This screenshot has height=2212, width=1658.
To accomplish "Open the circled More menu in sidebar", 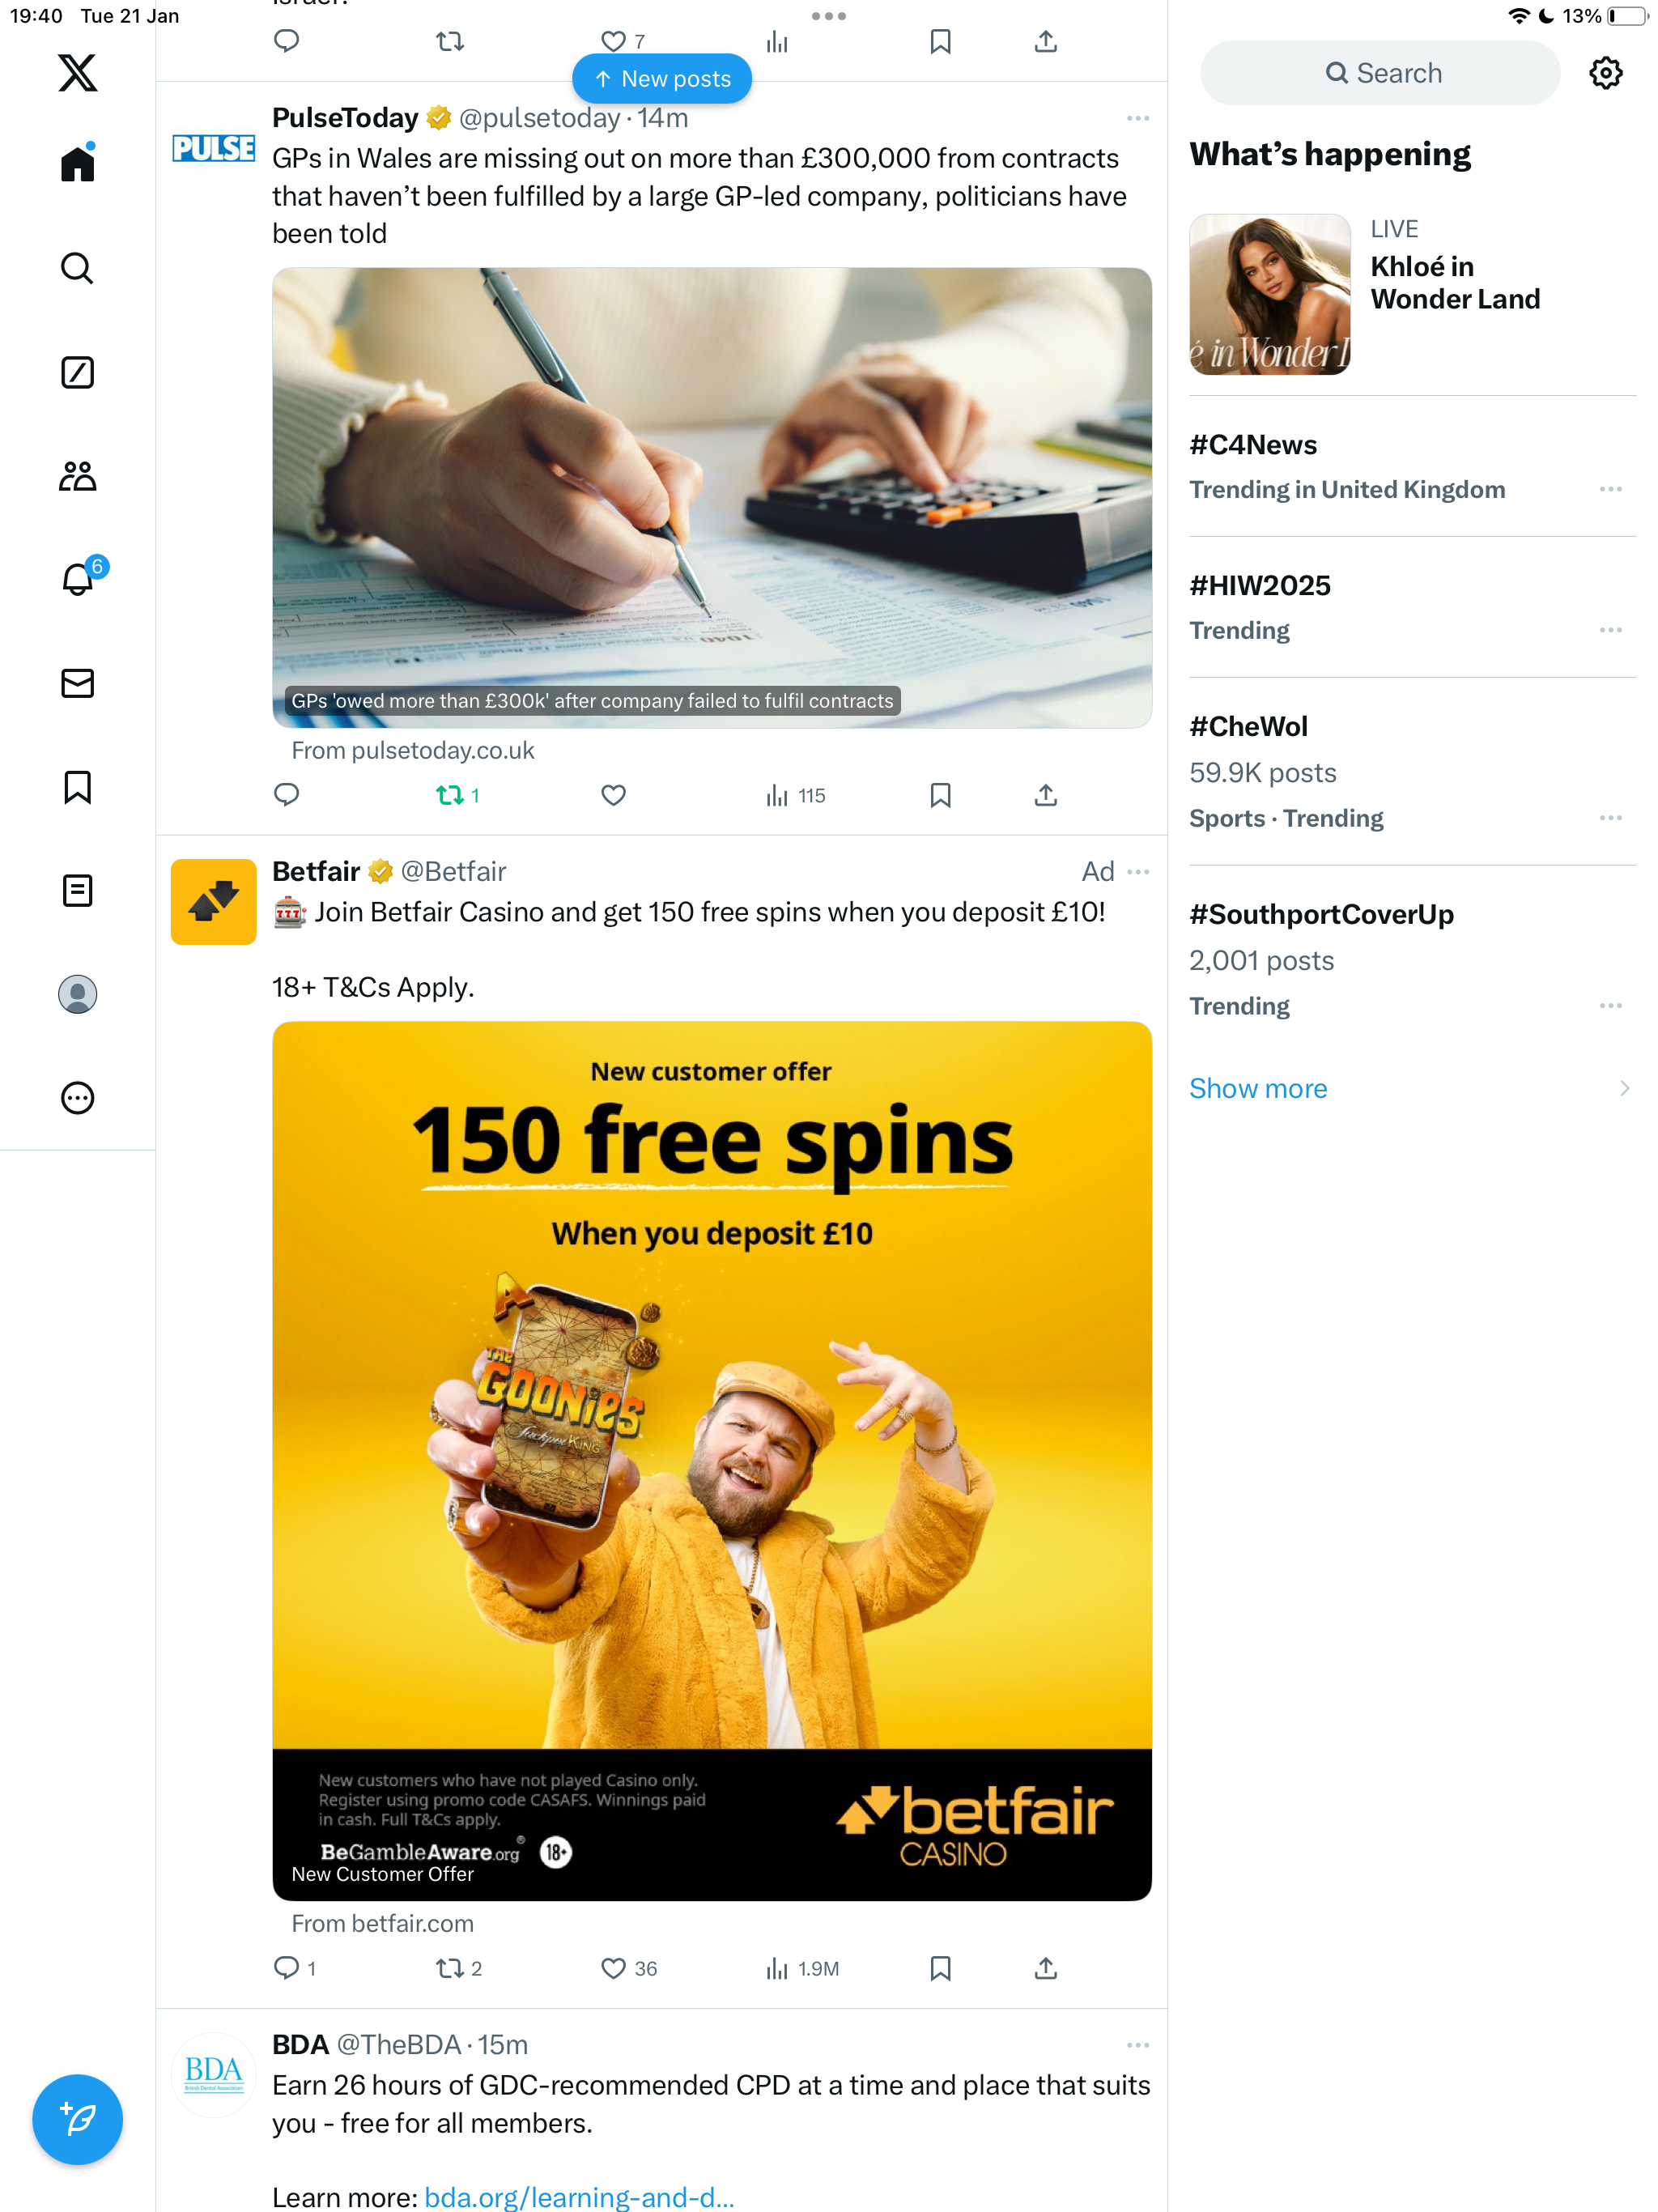I will [77, 1098].
